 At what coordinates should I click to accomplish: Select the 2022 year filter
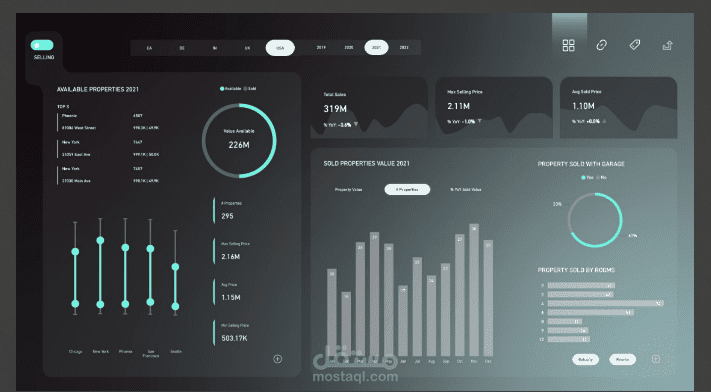(x=404, y=47)
